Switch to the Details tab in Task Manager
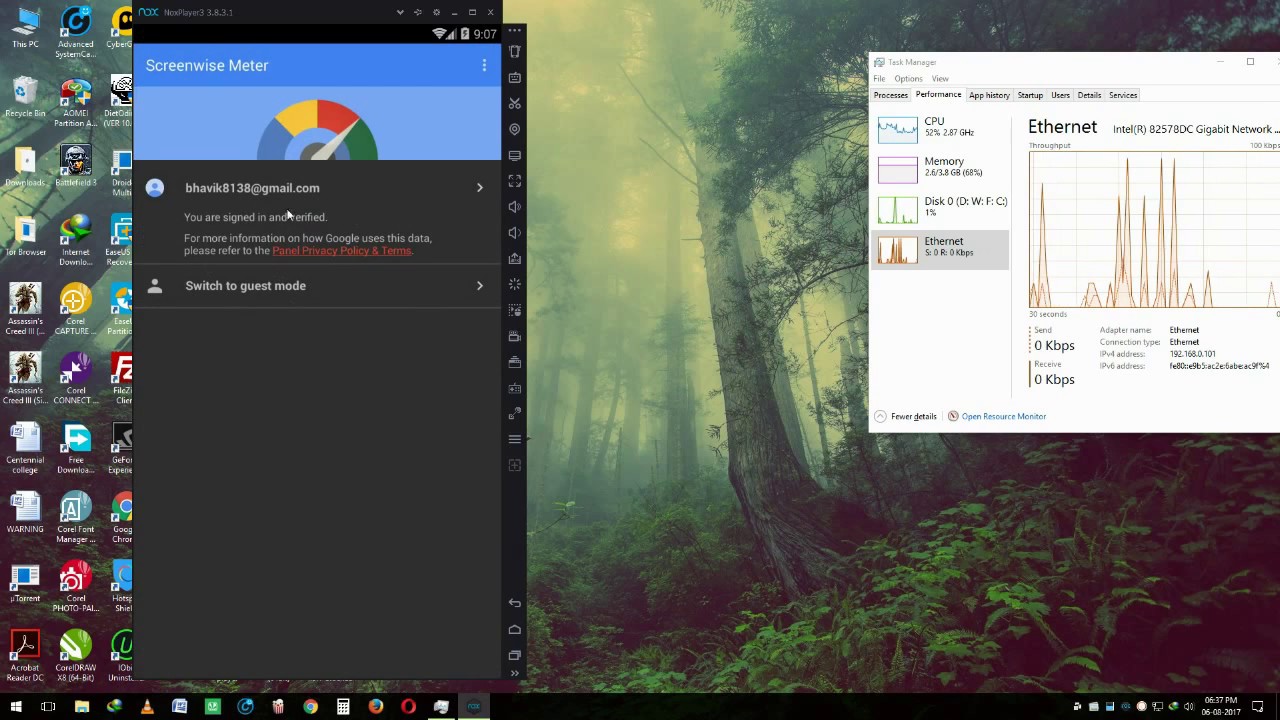This screenshot has width=1280, height=720. point(1089,95)
